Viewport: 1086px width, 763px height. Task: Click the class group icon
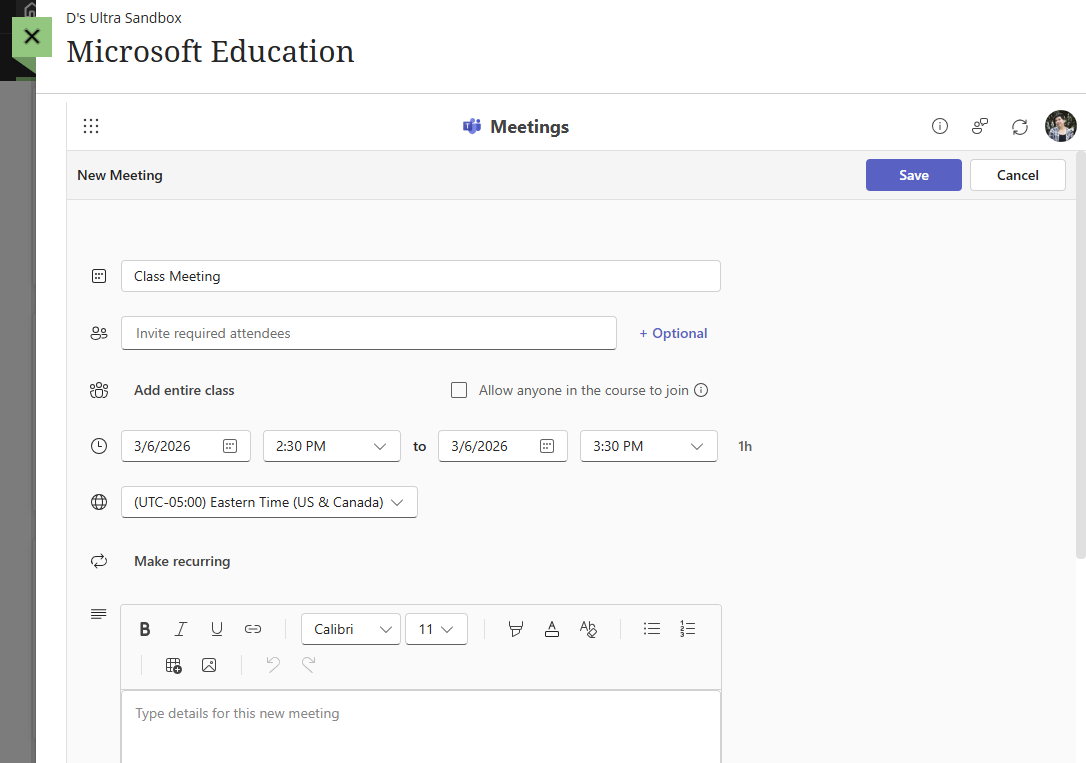99,391
